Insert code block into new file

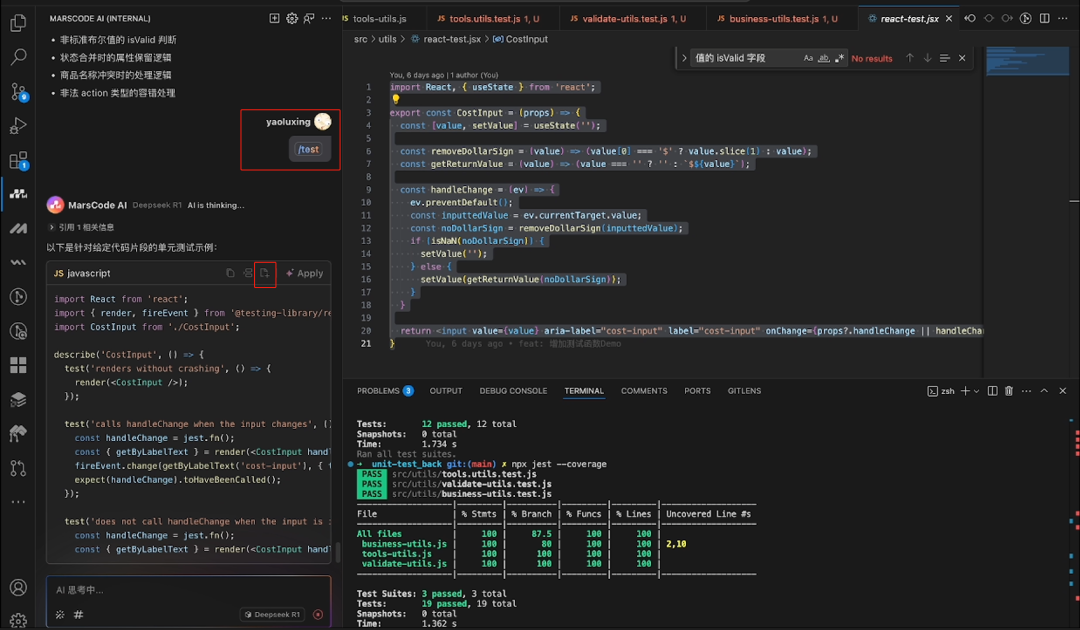[264, 273]
